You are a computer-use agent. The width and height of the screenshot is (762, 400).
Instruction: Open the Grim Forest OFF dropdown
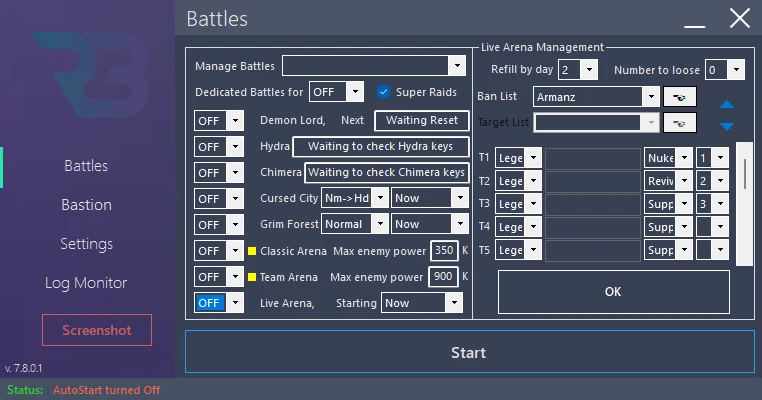coord(219,225)
